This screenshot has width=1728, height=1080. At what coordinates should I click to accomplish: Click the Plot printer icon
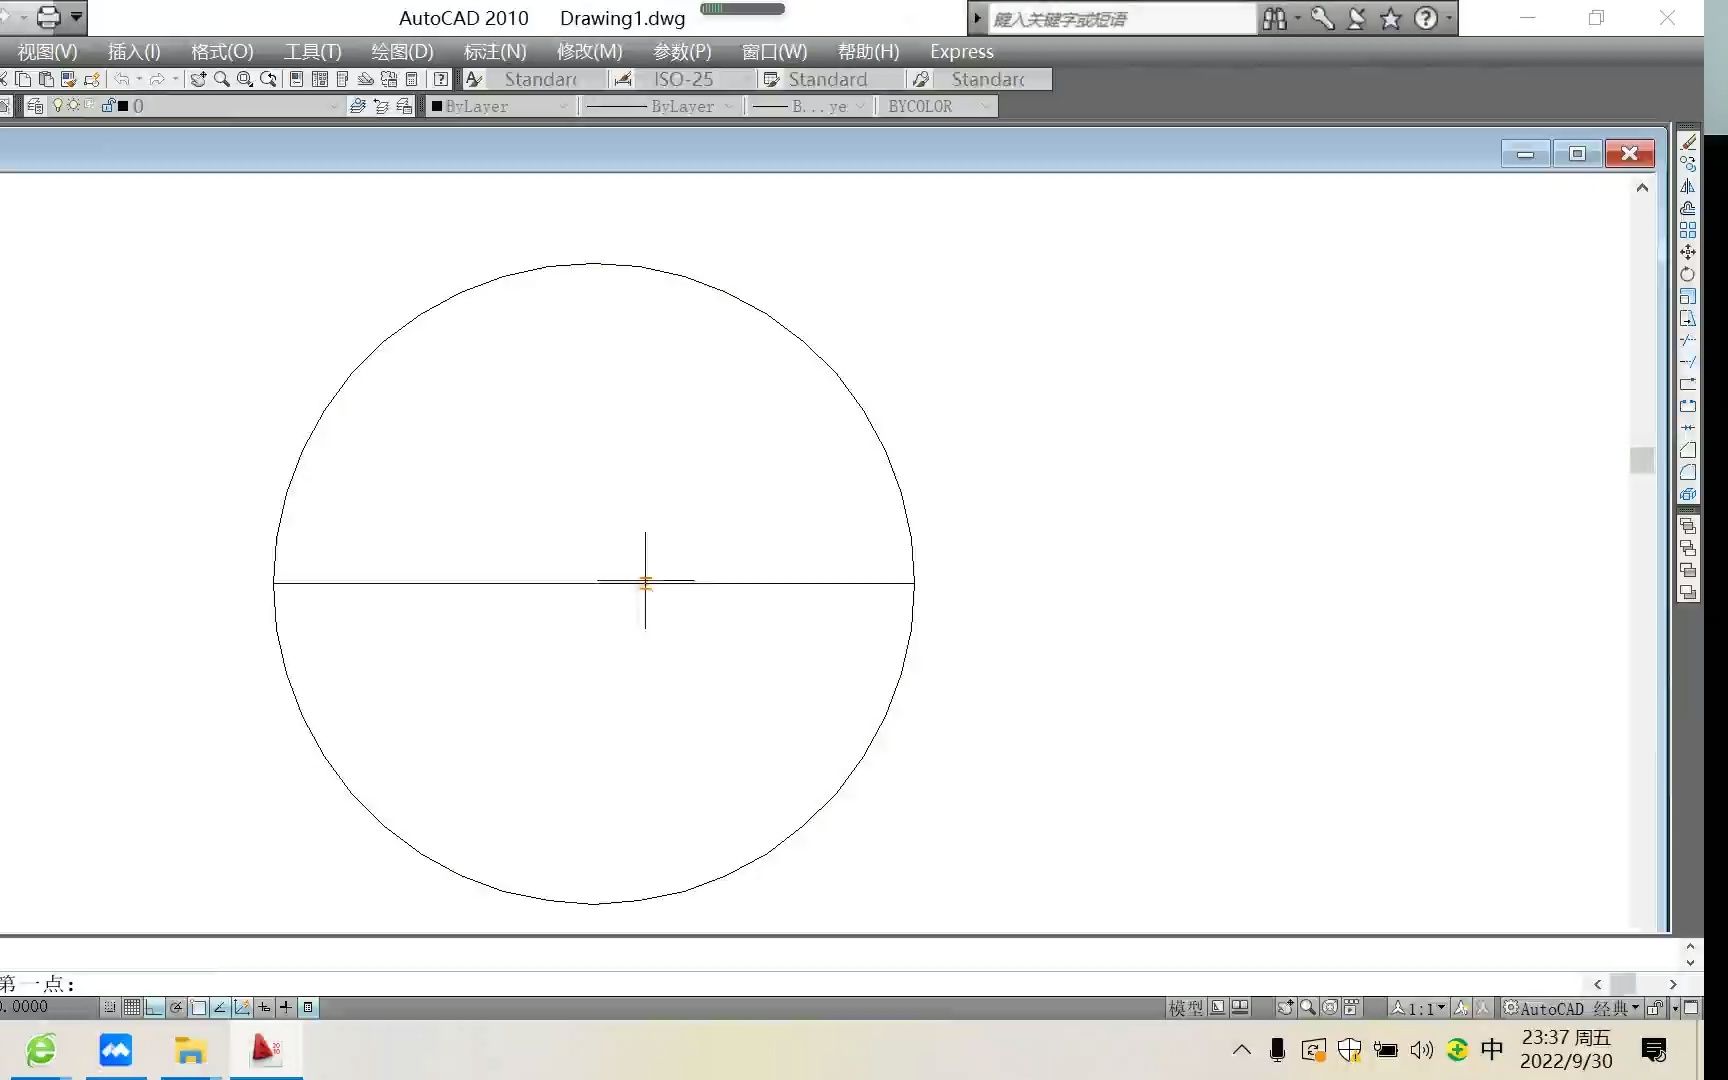48,17
